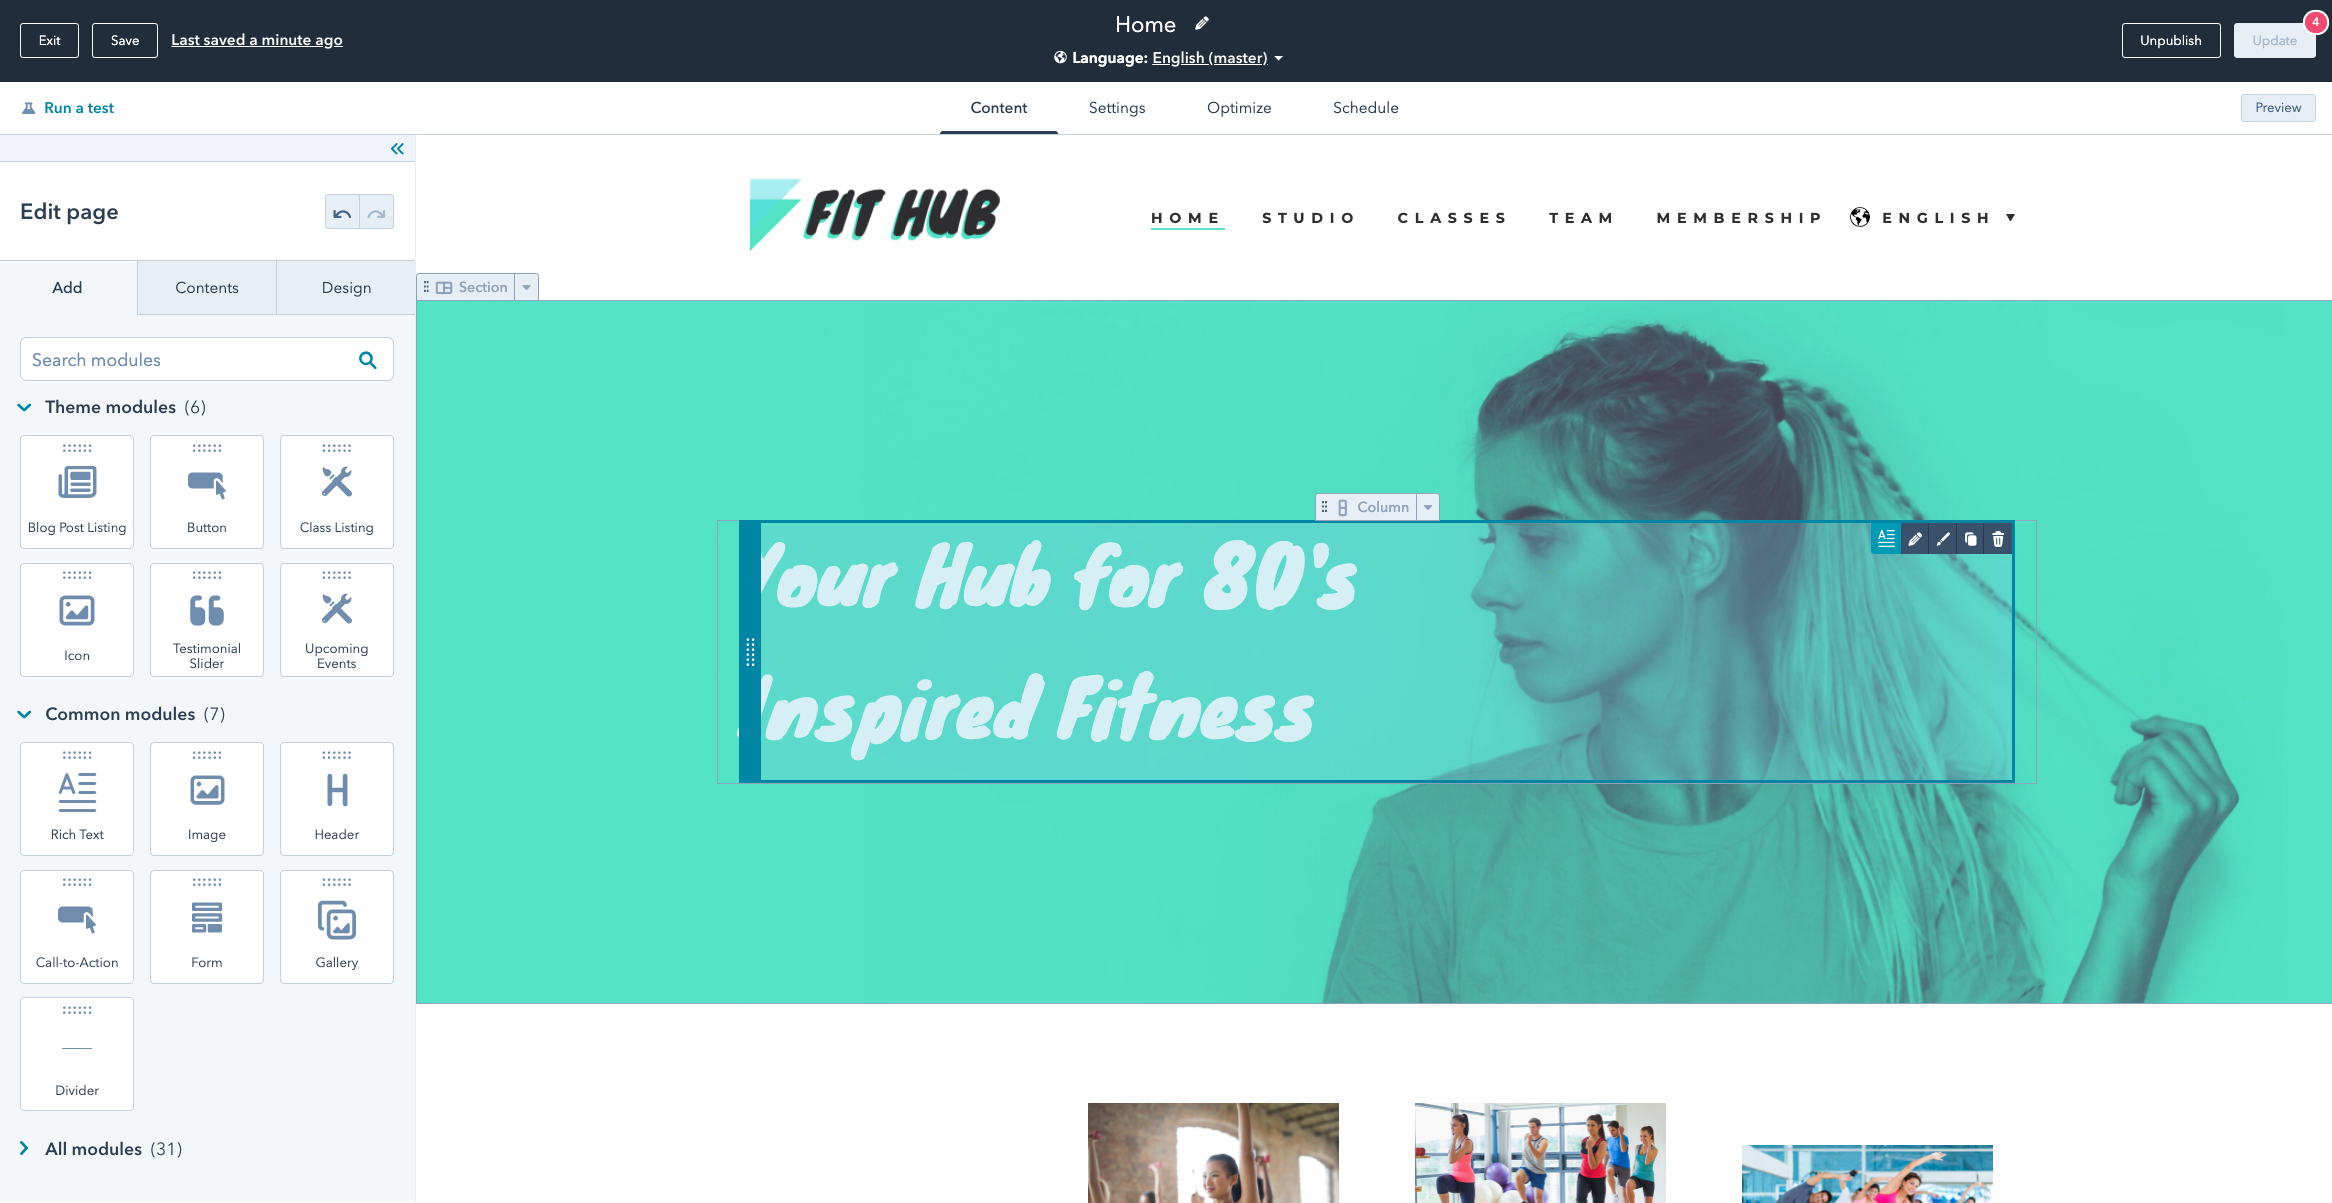Click the search modules input field
Screen dimensions: 2332x1203
[186, 361]
